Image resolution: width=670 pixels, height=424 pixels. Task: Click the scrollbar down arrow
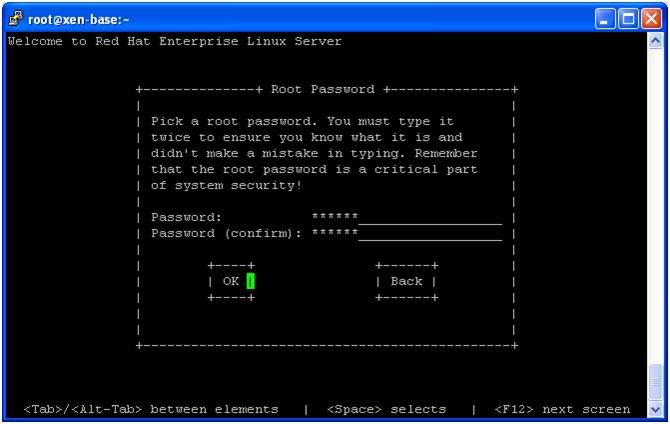click(655, 410)
